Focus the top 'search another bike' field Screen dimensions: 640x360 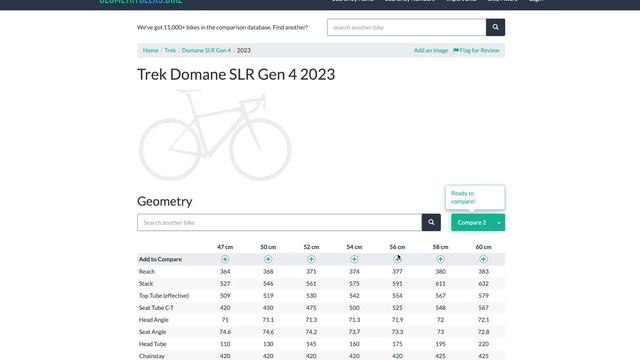click(407, 27)
